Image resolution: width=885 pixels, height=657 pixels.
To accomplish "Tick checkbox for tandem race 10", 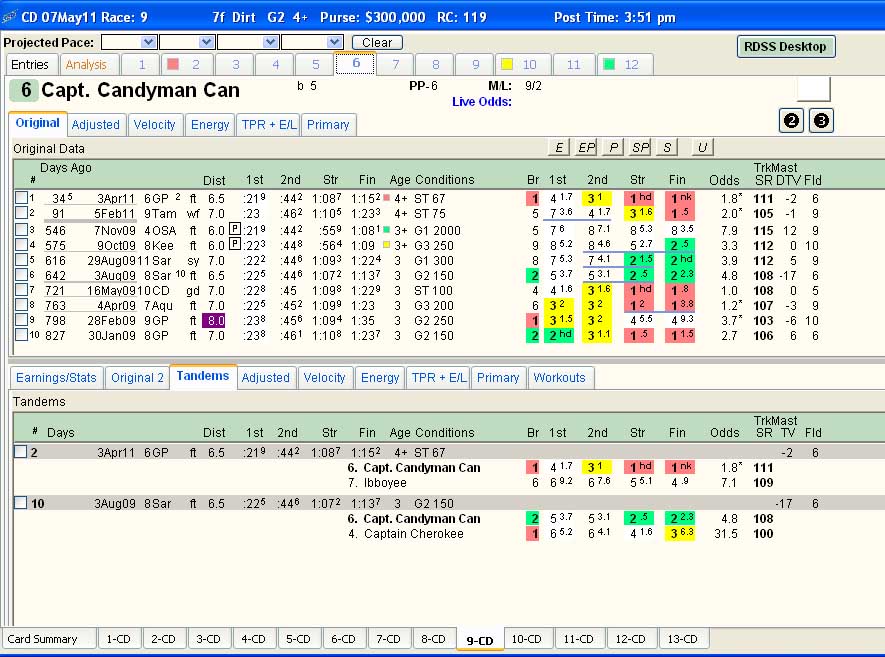I will (20, 502).
